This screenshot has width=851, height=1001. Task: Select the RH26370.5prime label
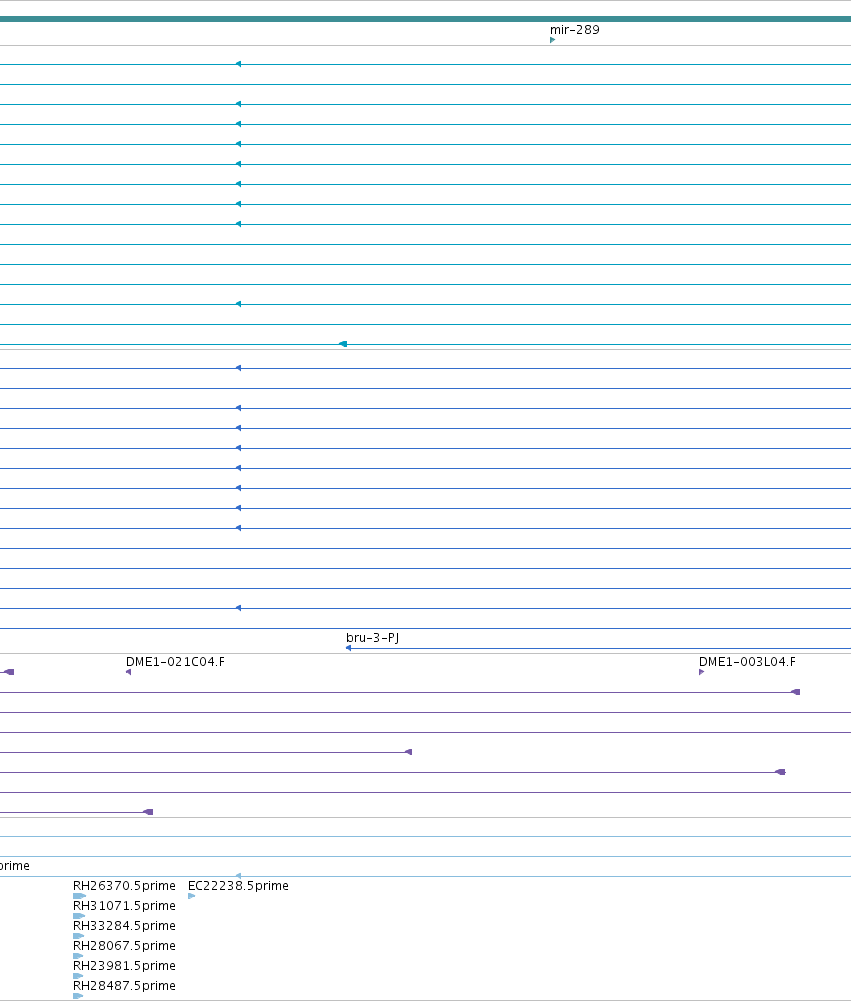(124, 885)
